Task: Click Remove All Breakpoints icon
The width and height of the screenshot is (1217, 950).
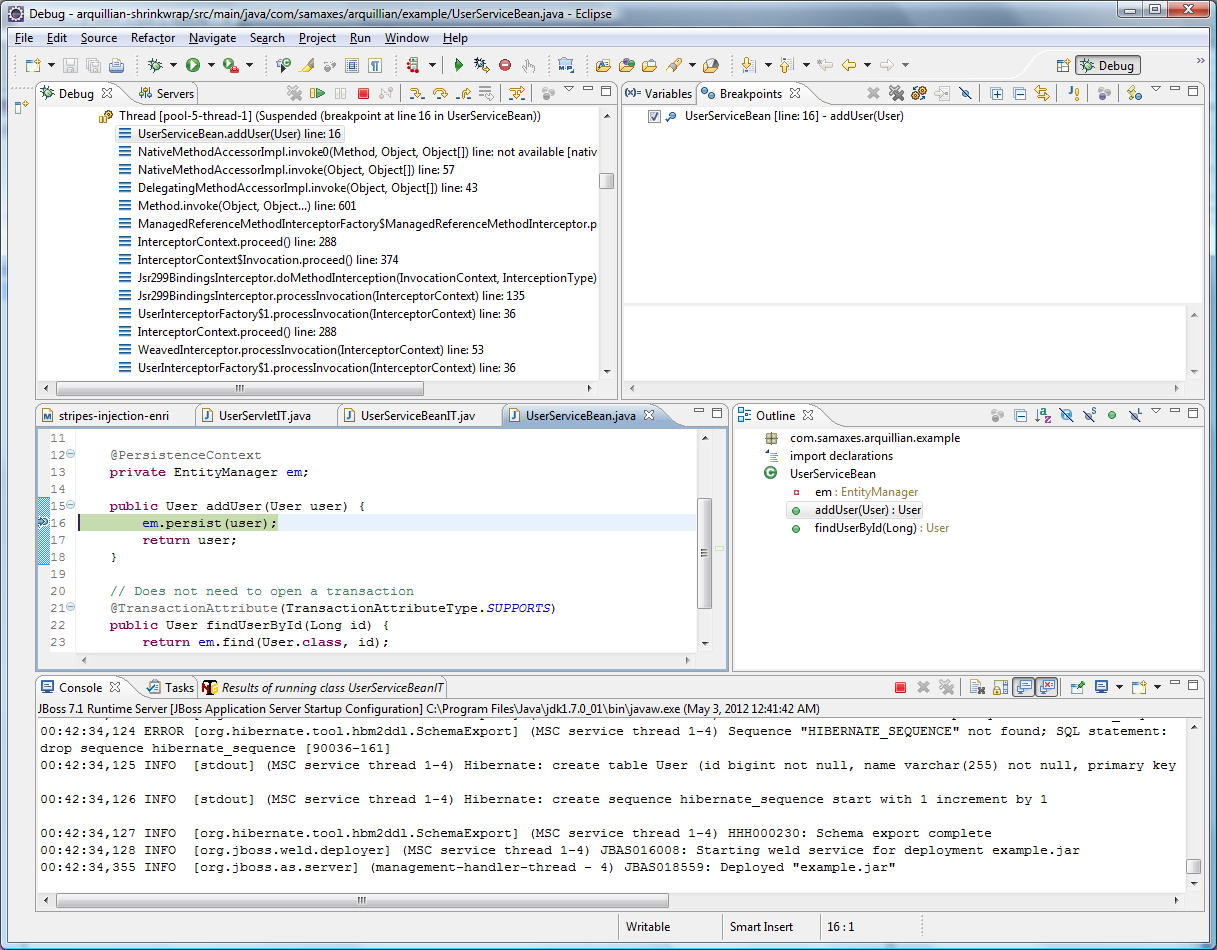Action: tap(896, 93)
